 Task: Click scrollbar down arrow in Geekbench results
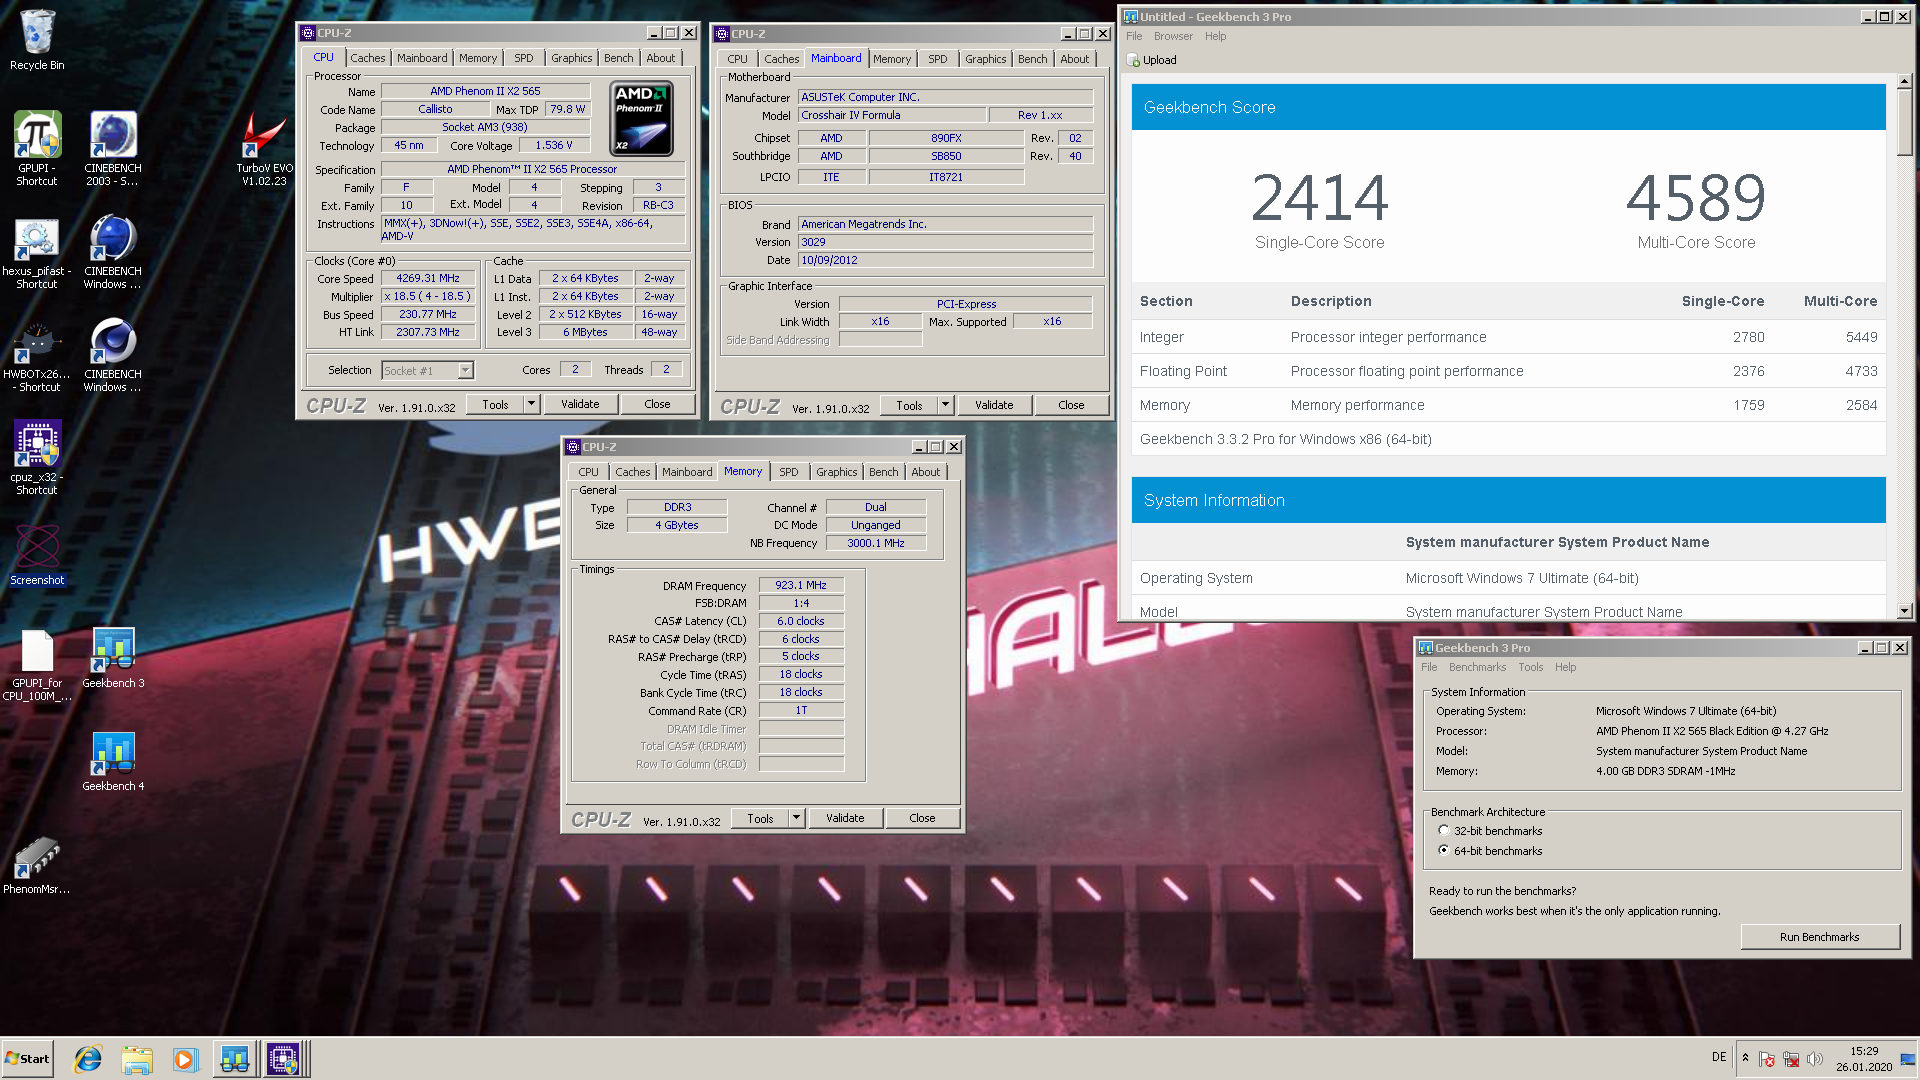coord(1904,610)
